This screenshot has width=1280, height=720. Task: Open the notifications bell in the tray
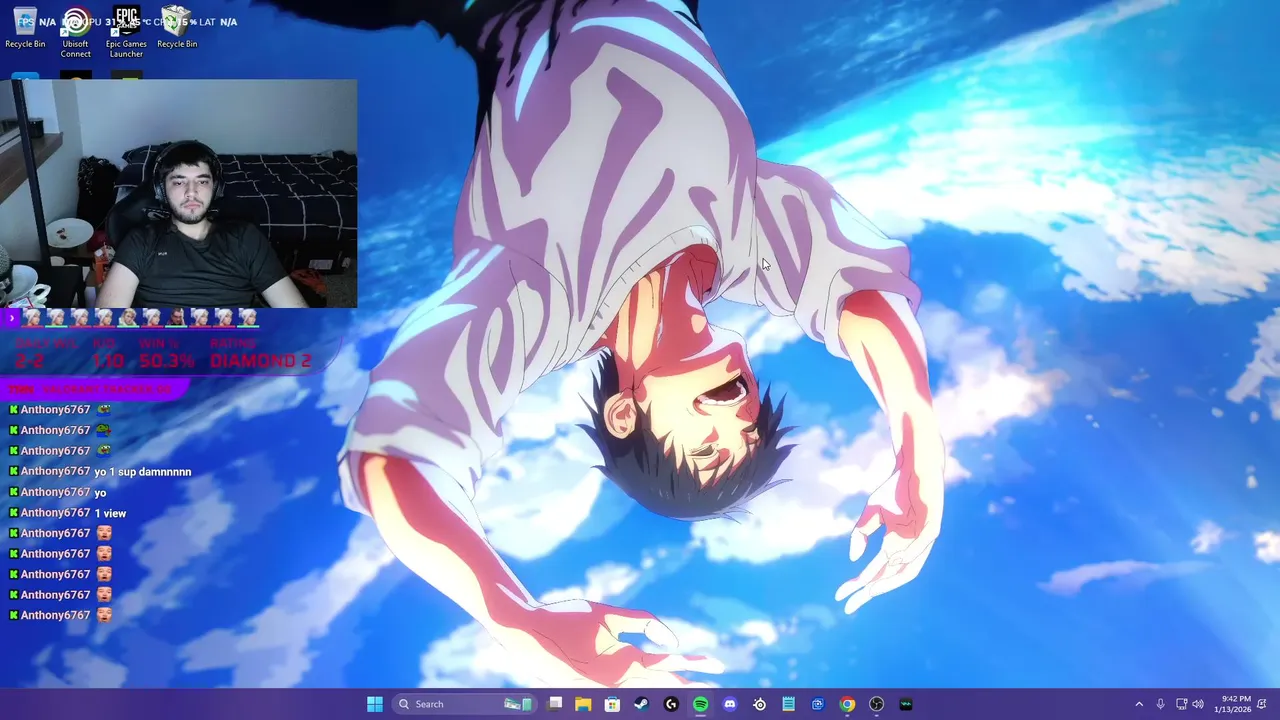coord(1262,704)
